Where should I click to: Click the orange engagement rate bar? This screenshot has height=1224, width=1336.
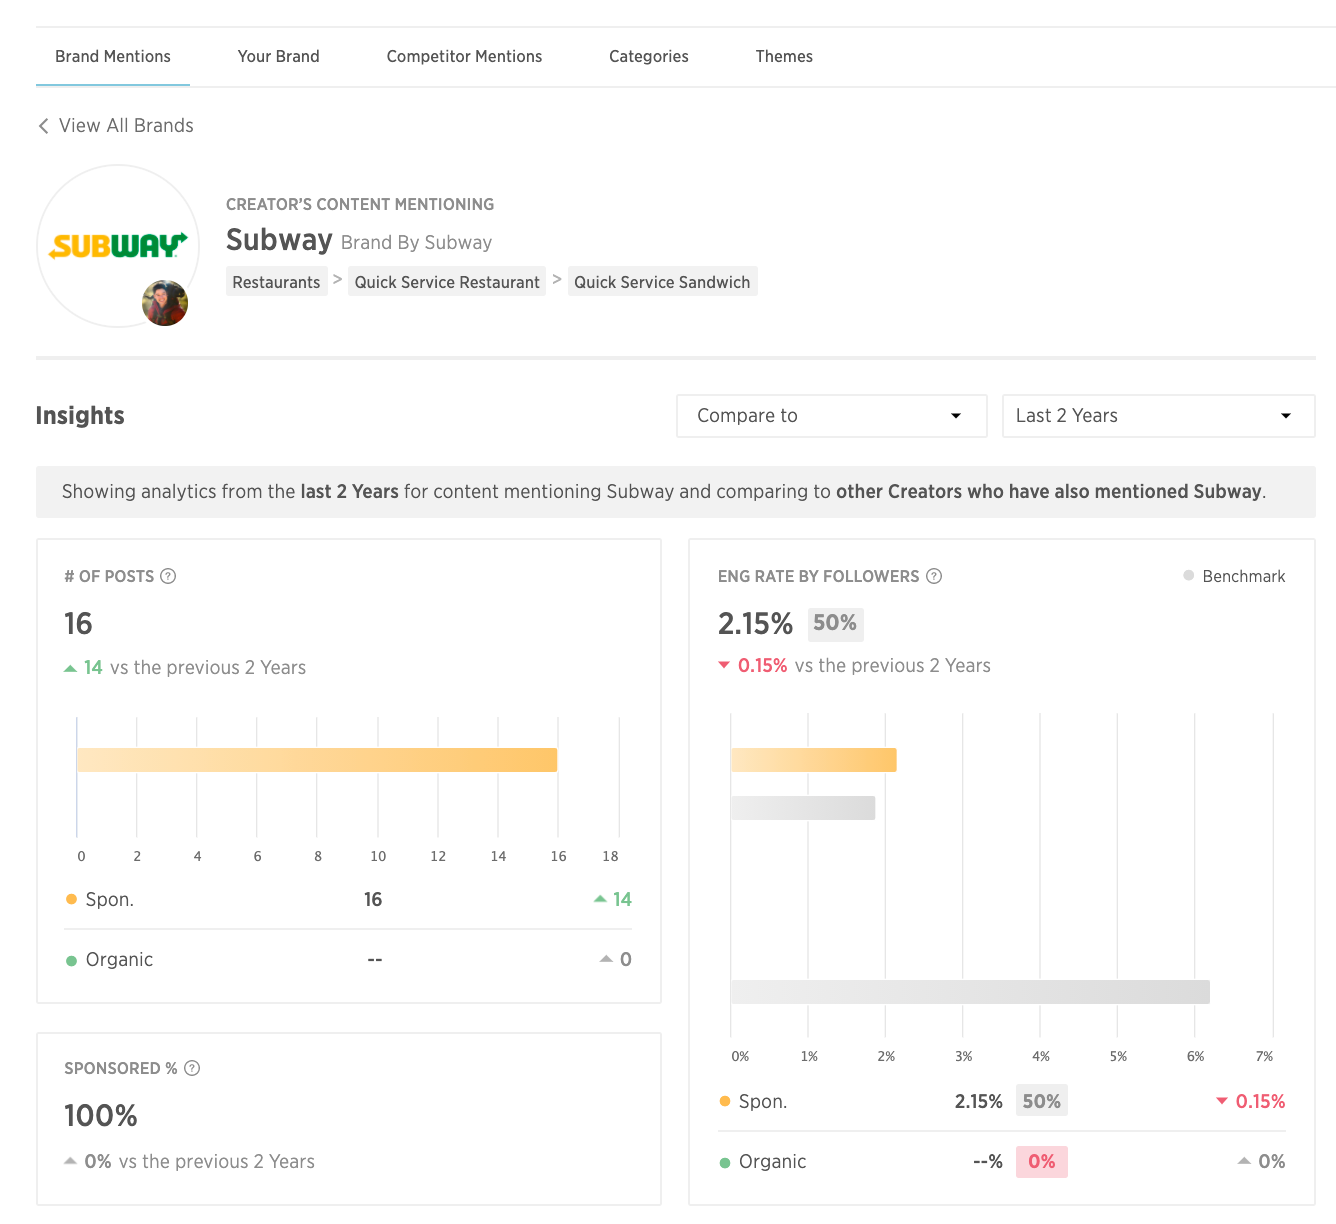tap(813, 760)
